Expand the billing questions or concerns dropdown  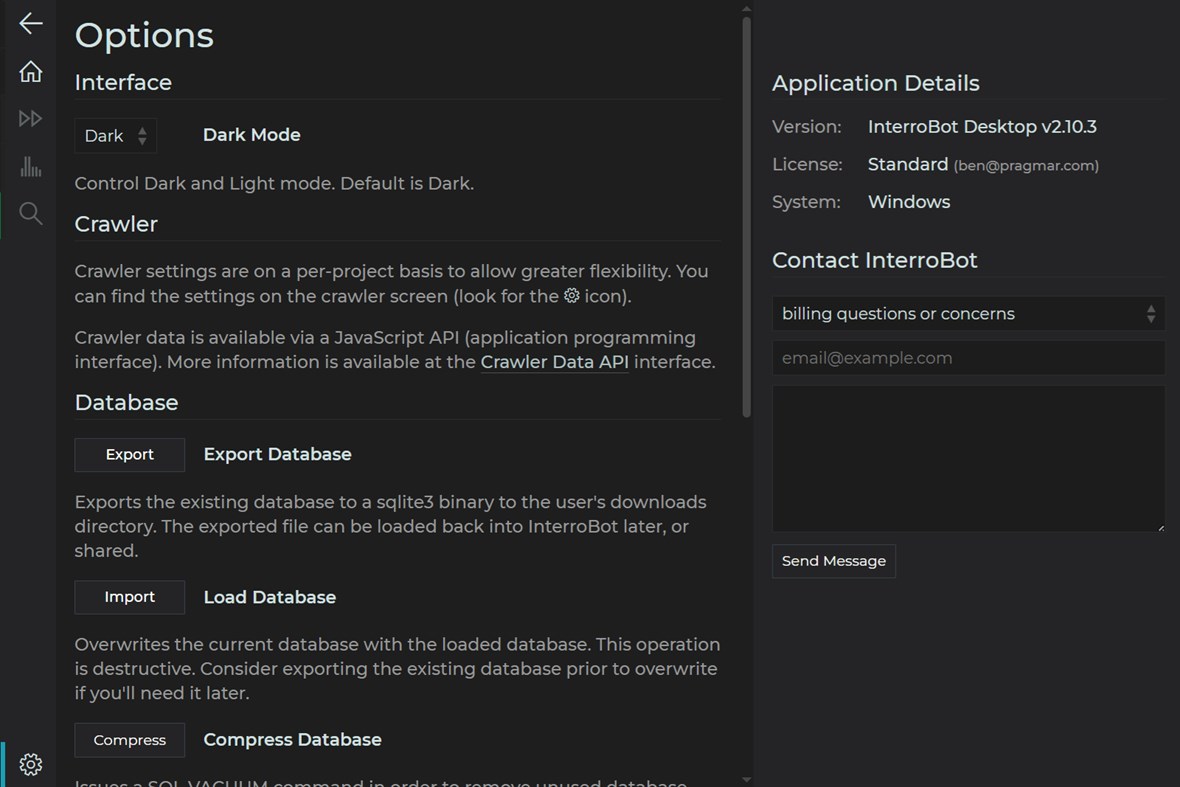pyautogui.click(x=968, y=314)
